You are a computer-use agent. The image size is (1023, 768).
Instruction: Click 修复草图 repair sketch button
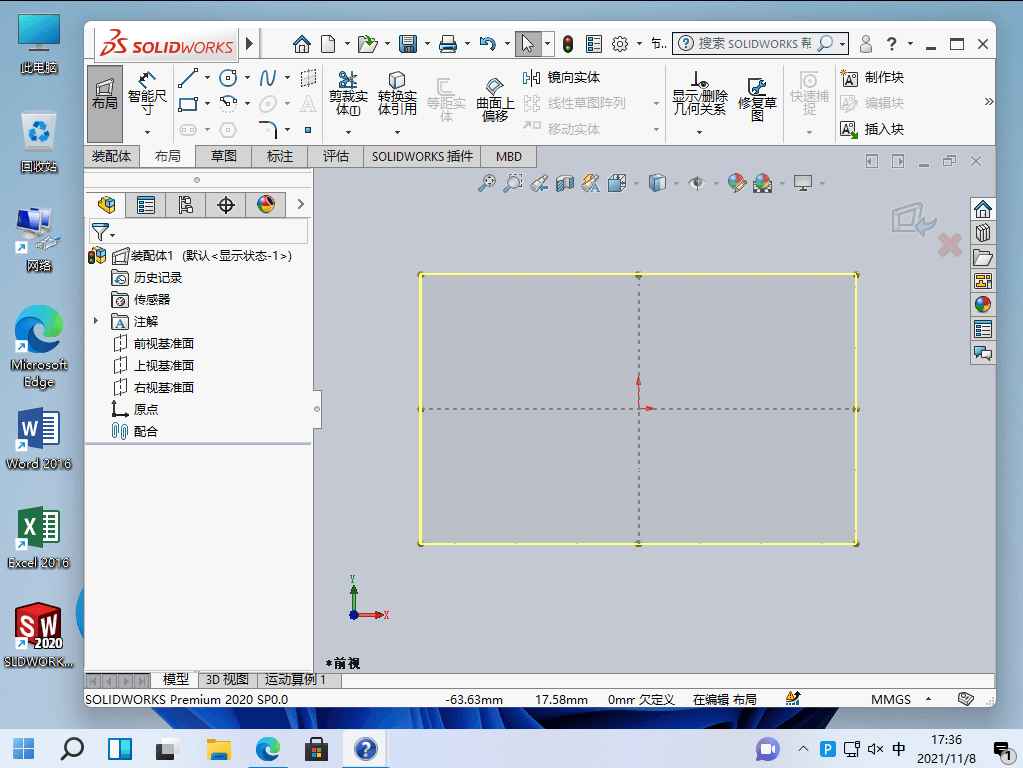tap(757, 95)
